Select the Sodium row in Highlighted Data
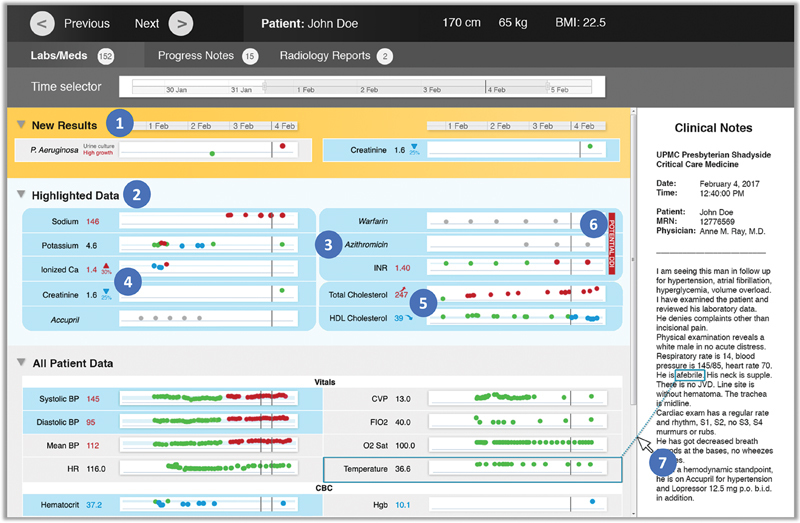The image size is (800, 523). 169,221
